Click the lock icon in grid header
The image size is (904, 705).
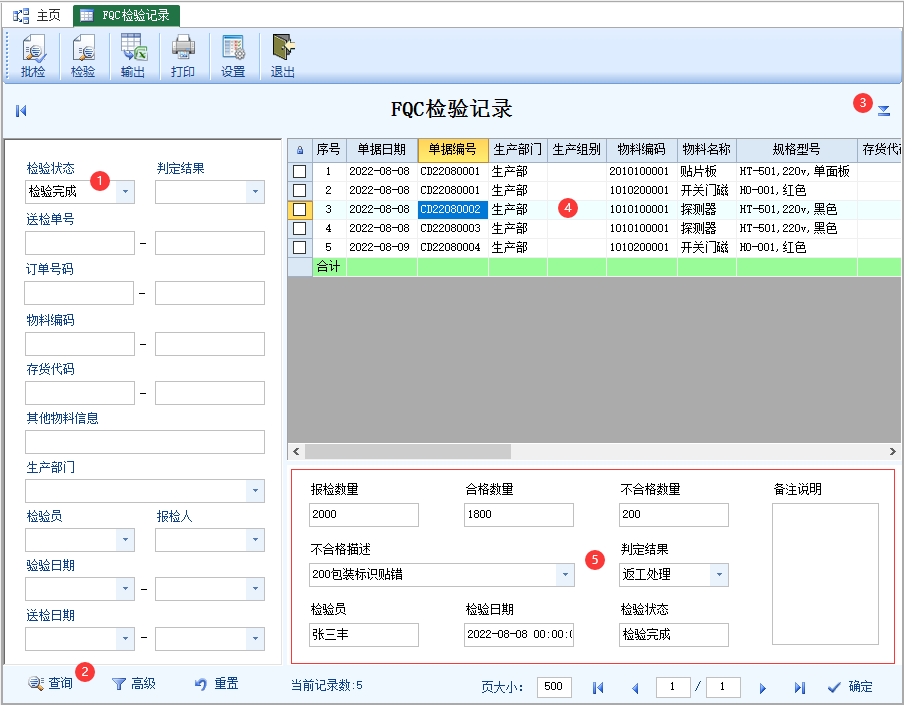[x=300, y=150]
